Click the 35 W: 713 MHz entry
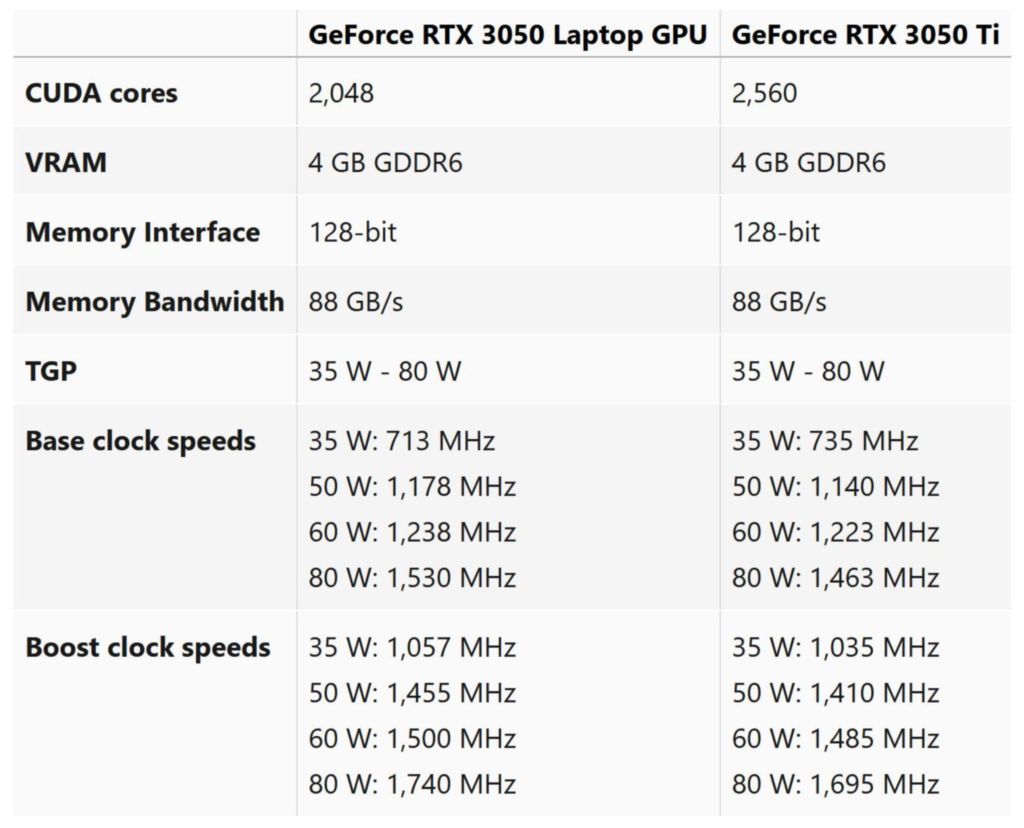The height and width of the screenshot is (828, 1024). tap(401, 441)
